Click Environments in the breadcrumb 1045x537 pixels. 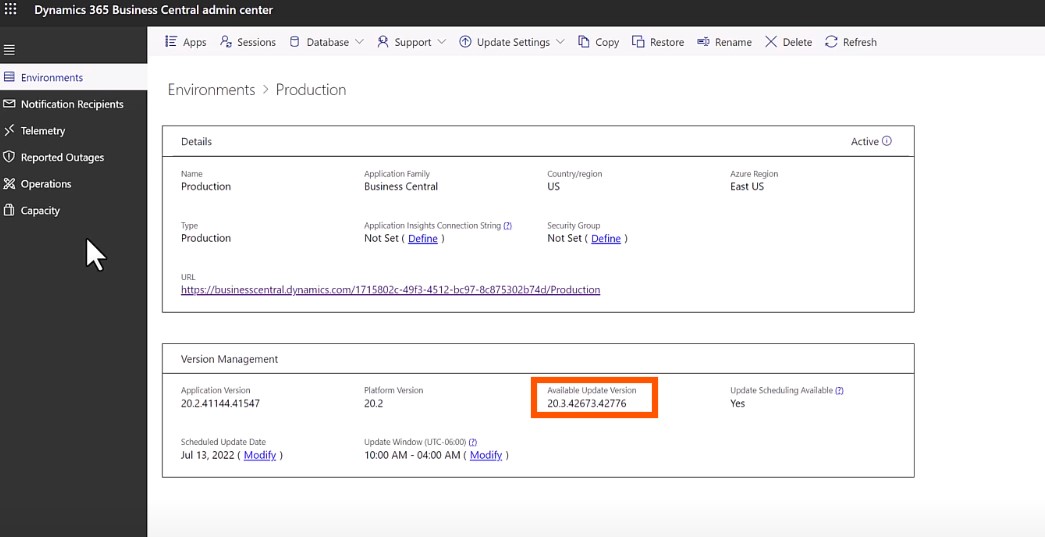[x=211, y=90]
